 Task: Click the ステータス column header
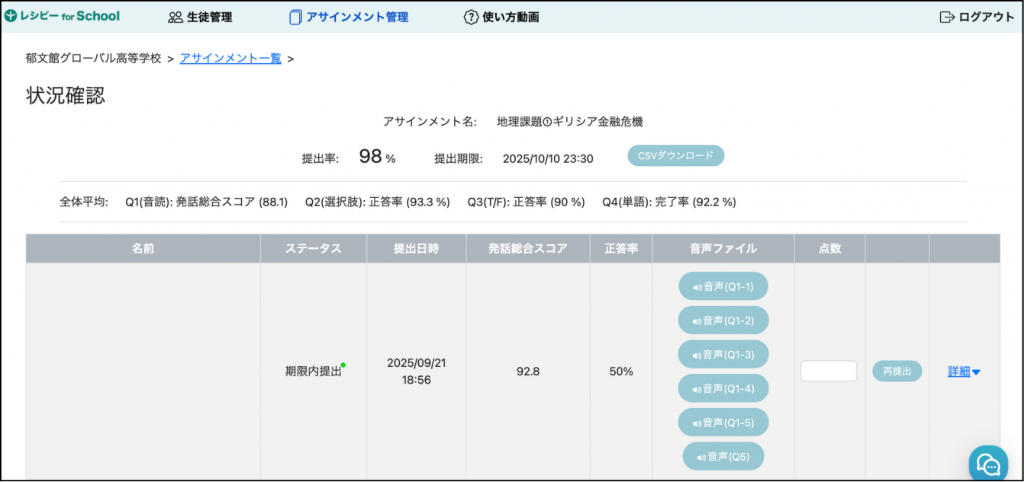(313, 248)
